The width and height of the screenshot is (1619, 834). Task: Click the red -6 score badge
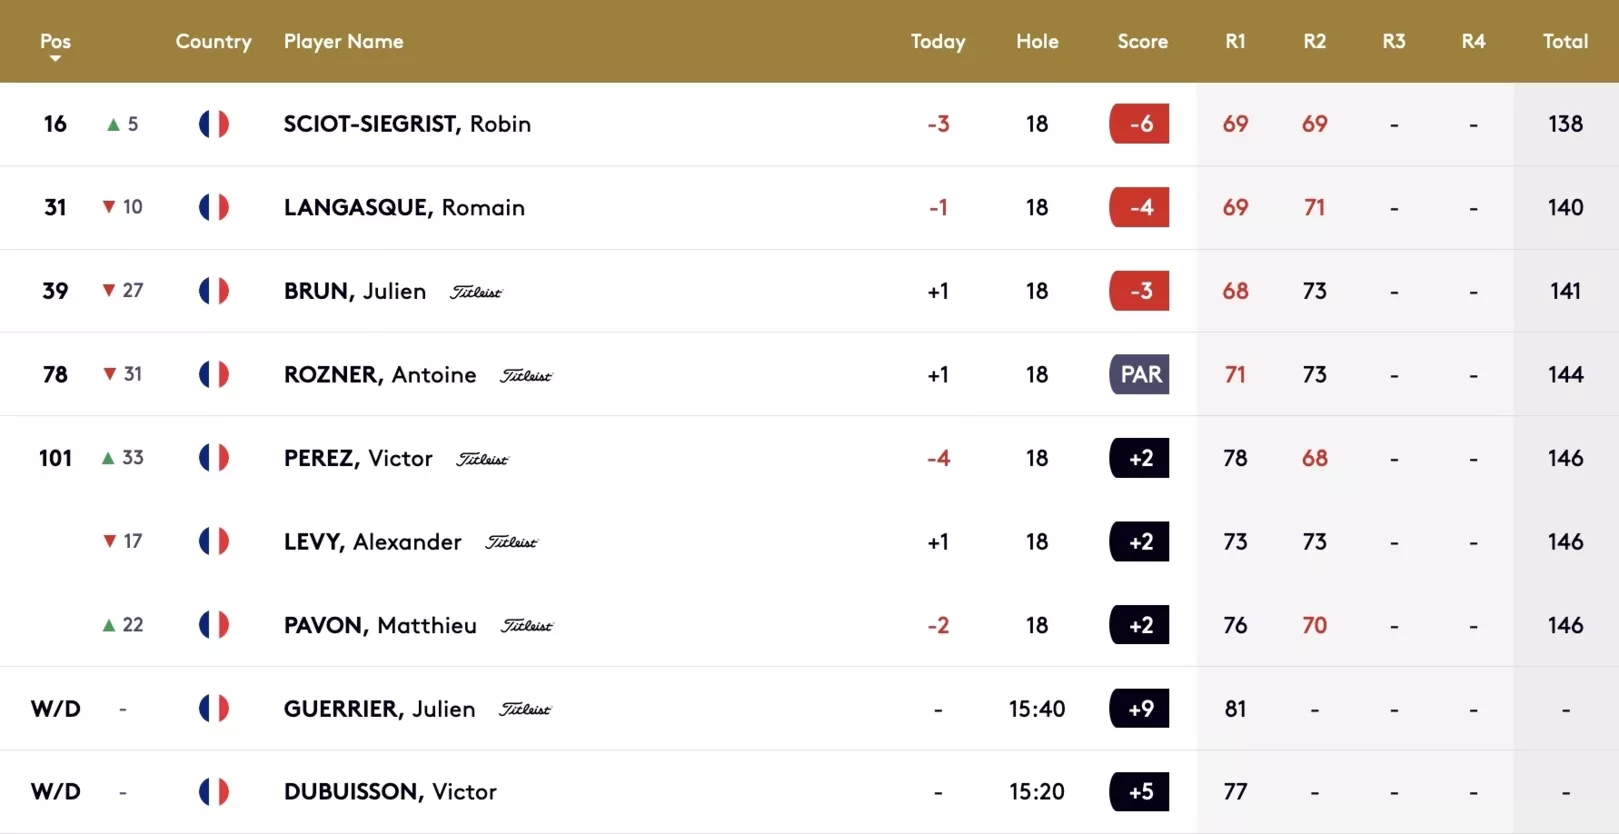(1139, 124)
